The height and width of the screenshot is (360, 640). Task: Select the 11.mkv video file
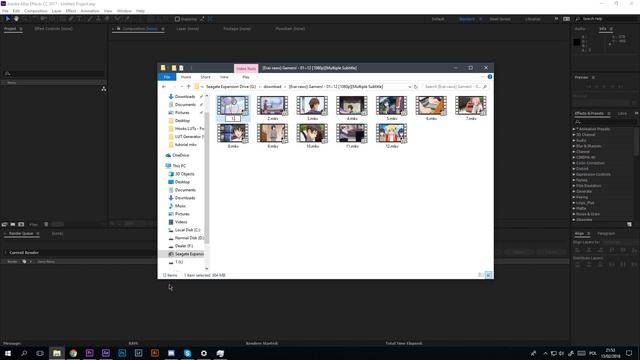click(352, 136)
